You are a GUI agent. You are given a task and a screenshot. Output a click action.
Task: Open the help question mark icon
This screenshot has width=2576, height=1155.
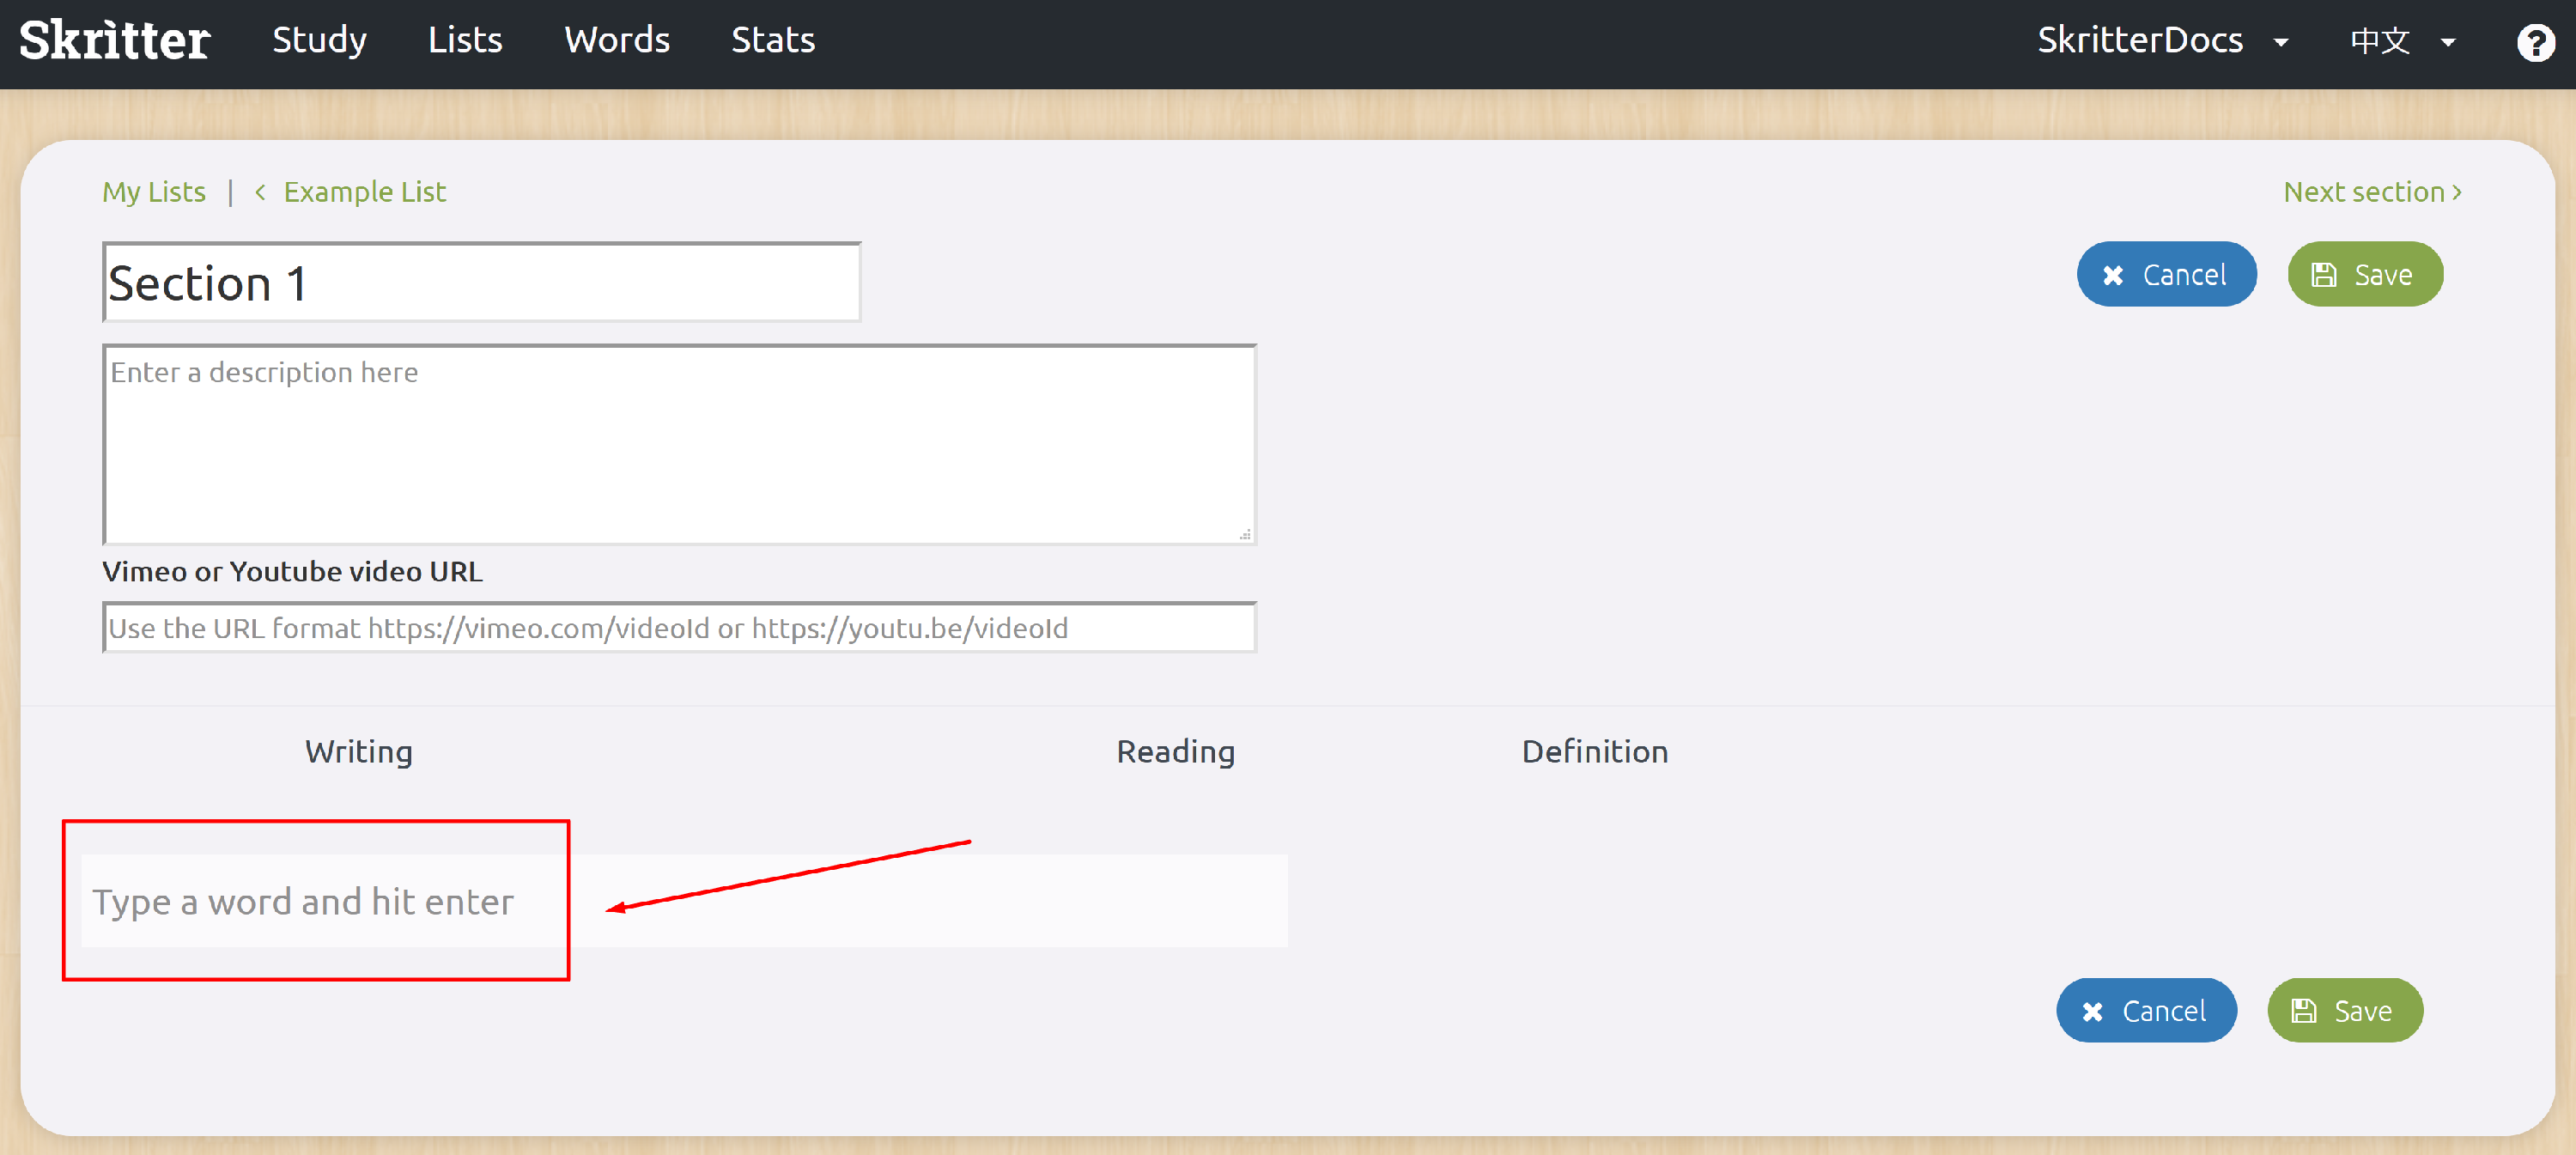pyautogui.click(x=2535, y=42)
